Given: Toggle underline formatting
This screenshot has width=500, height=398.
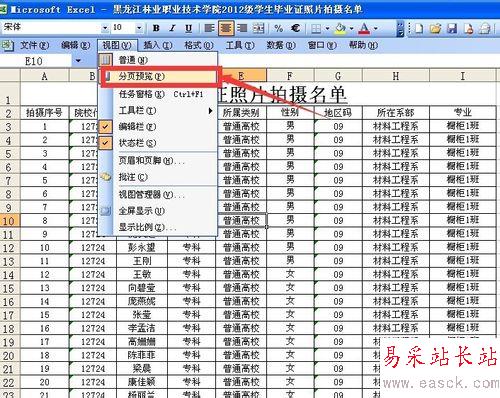Looking at the screenshot, I should (x=188, y=28).
